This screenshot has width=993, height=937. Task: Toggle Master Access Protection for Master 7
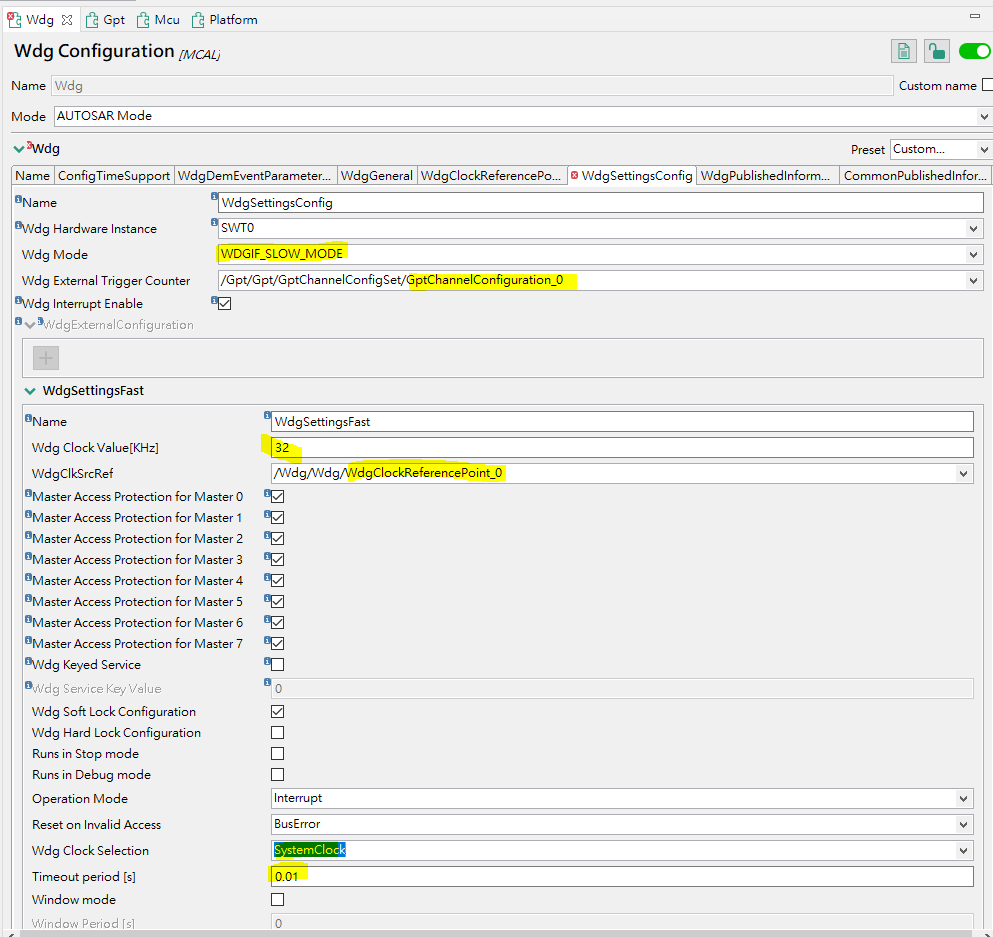pyautogui.click(x=277, y=643)
